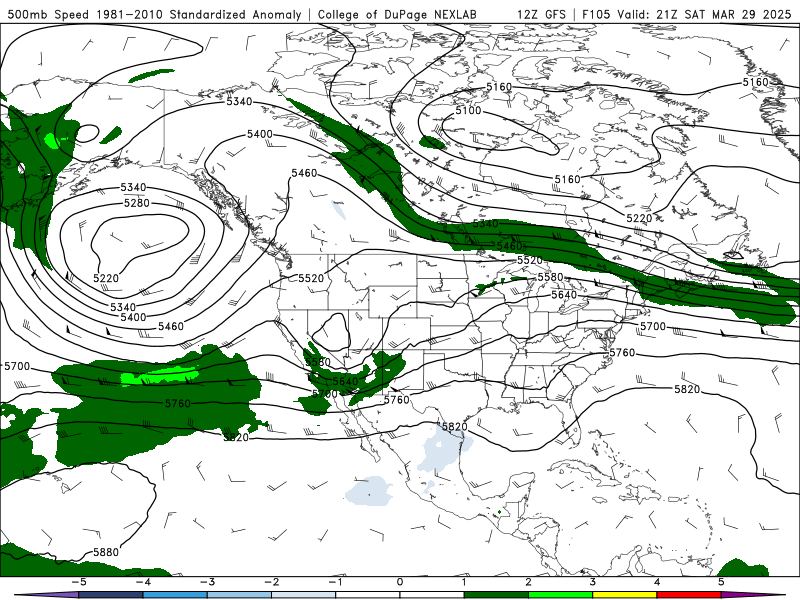Screen dimensions: 800x600
Task: Click the 'F105 Valid: 21Z SAT MAR 29 2025' text
Action: [687, 14]
